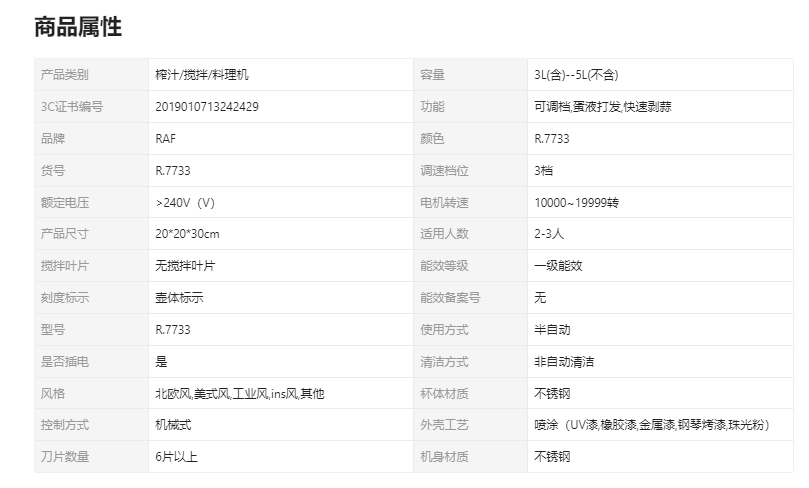Click the capacity value 3L(含)--5L(不含)
This screenshot has height=488, width=809.
(576, 75)
